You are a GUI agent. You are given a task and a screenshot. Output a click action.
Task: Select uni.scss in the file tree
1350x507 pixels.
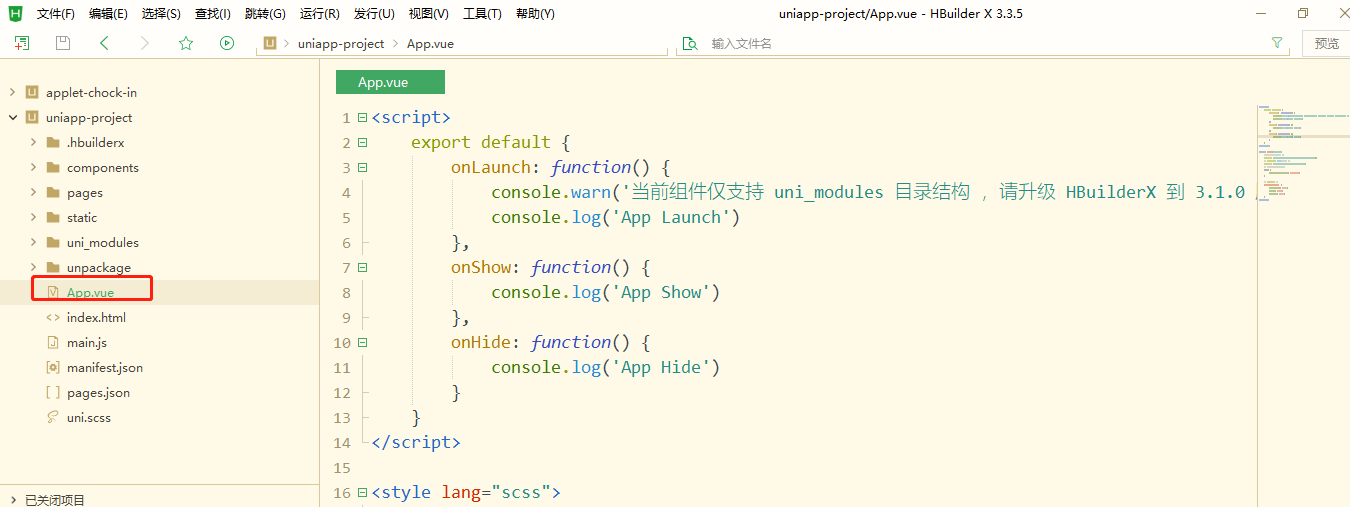[x=89, y=418]
